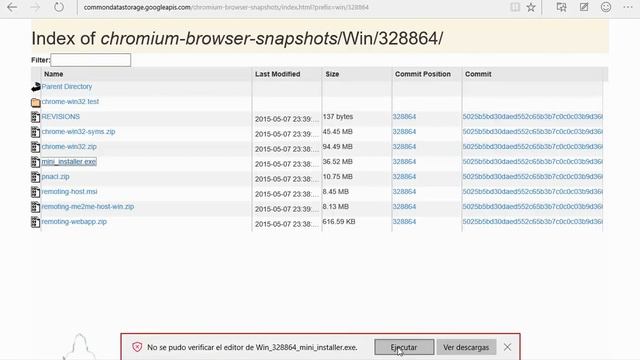Open commit hash link in REVISIONS row
640x360 pixels.
[533, 117]
